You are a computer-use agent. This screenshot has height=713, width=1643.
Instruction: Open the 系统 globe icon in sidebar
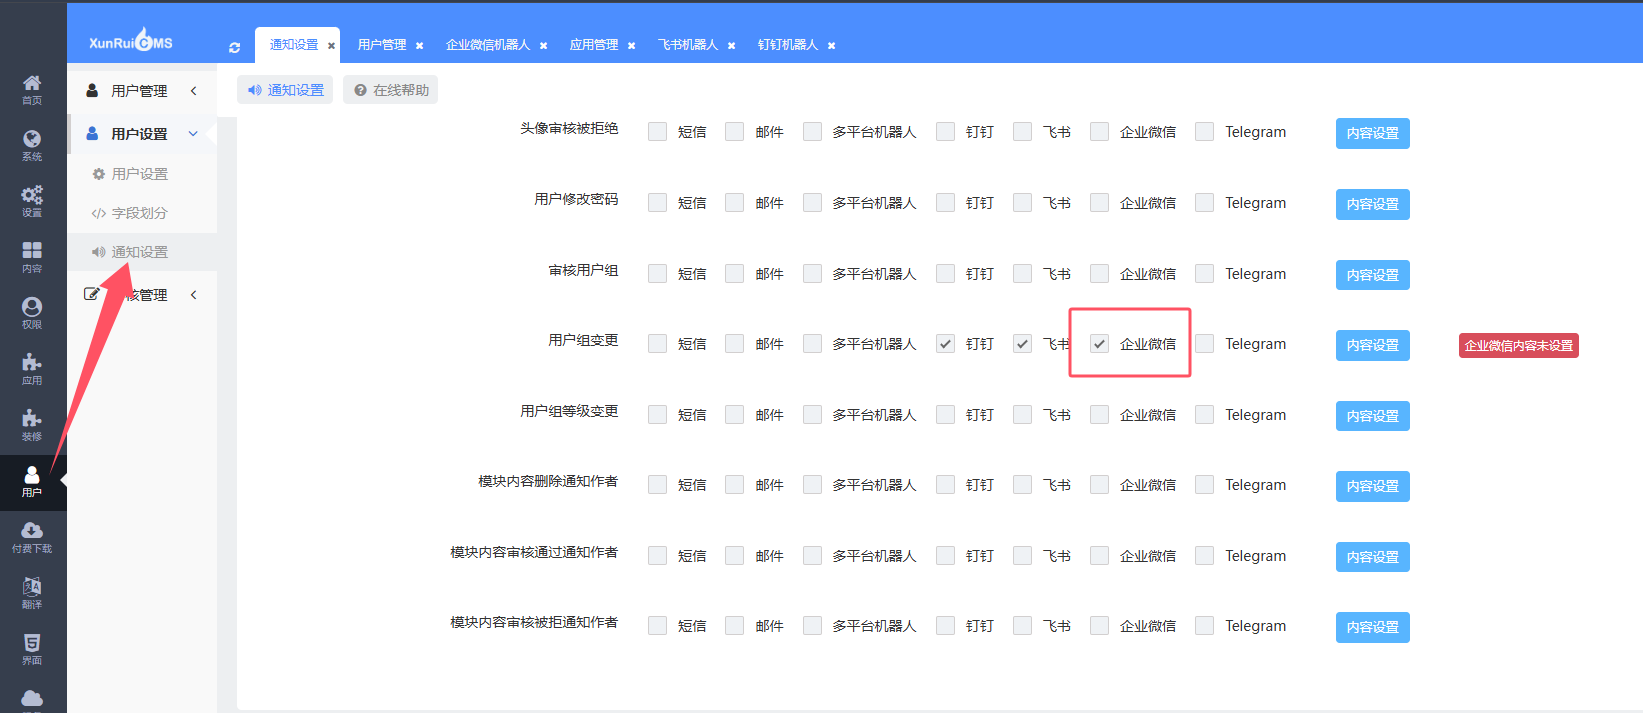(x=32, y=144)
